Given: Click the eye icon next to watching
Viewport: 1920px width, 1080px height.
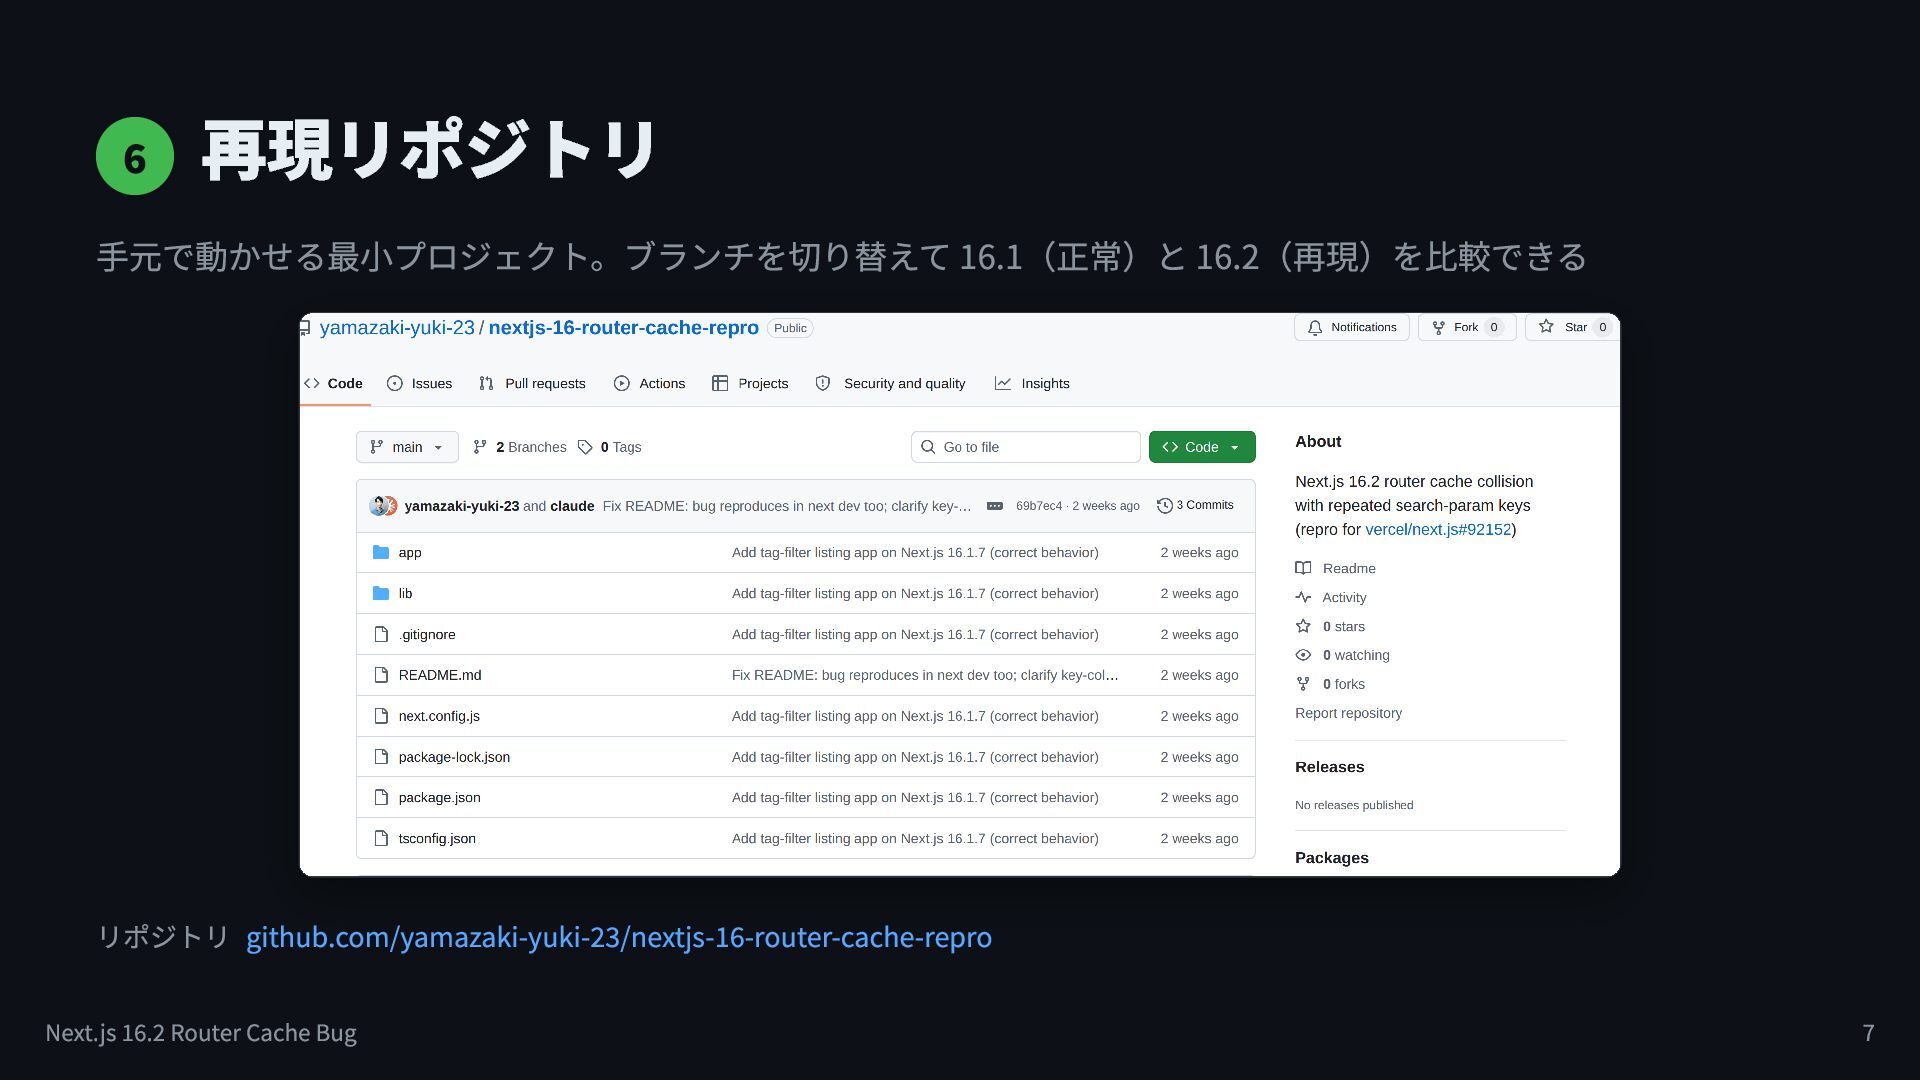Looking at the screenshot, I should [1303, 655].
